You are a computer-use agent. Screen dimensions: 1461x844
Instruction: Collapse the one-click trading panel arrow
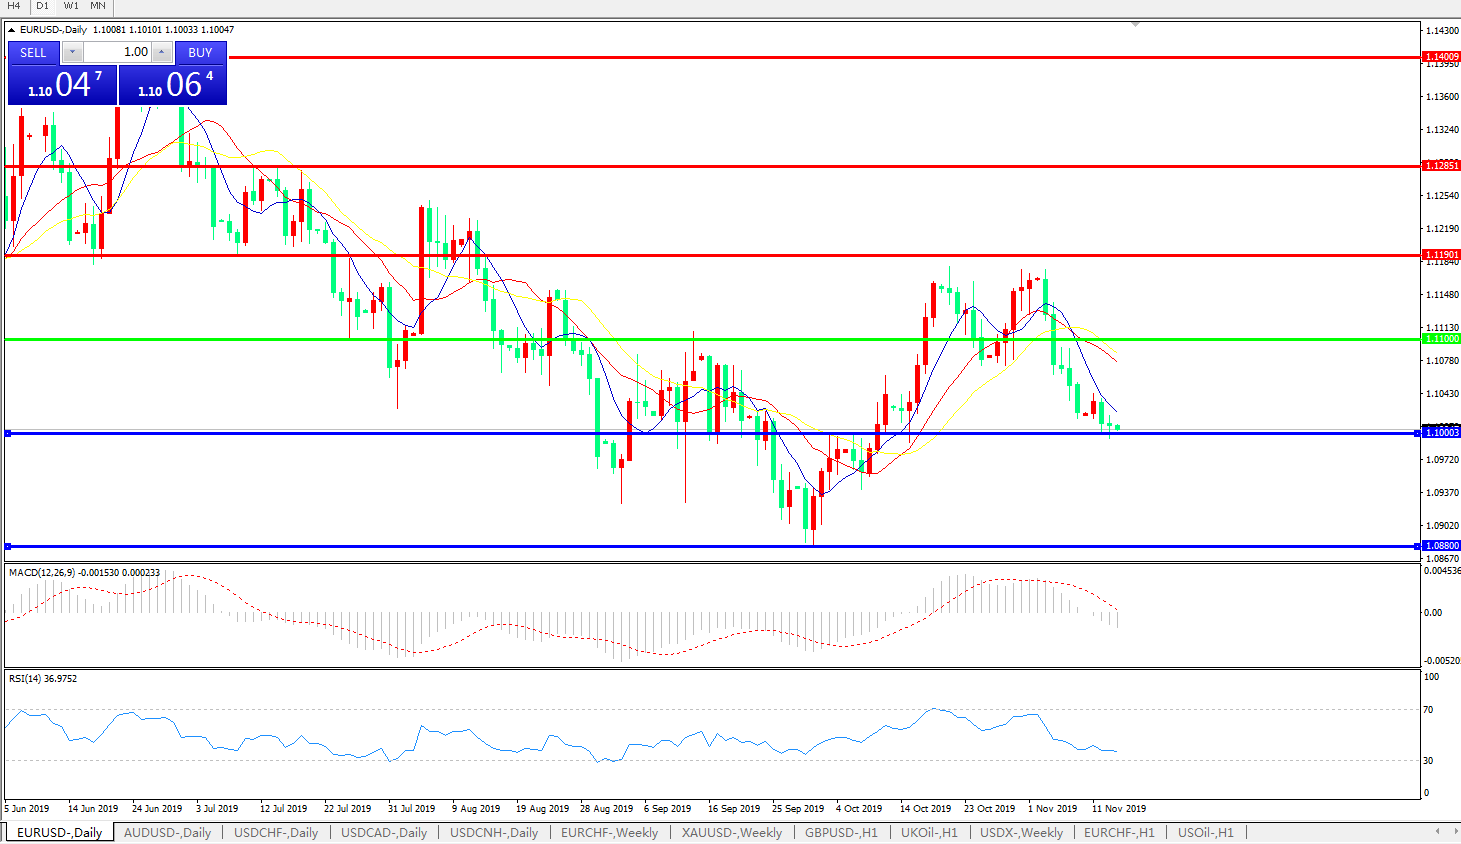[x=12, y=30]
